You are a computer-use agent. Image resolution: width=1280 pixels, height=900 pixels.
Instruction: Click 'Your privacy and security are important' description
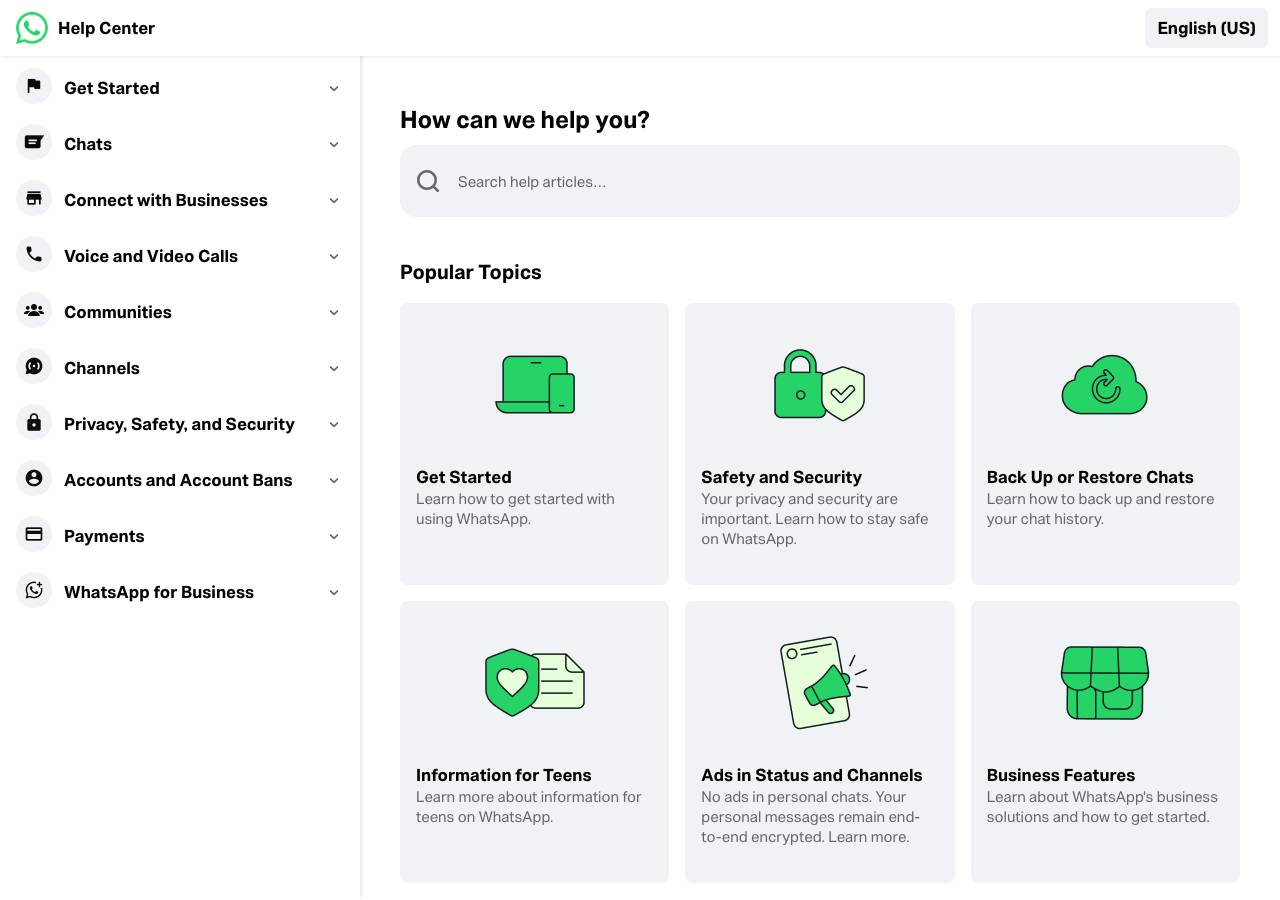(x=814, y=519)
